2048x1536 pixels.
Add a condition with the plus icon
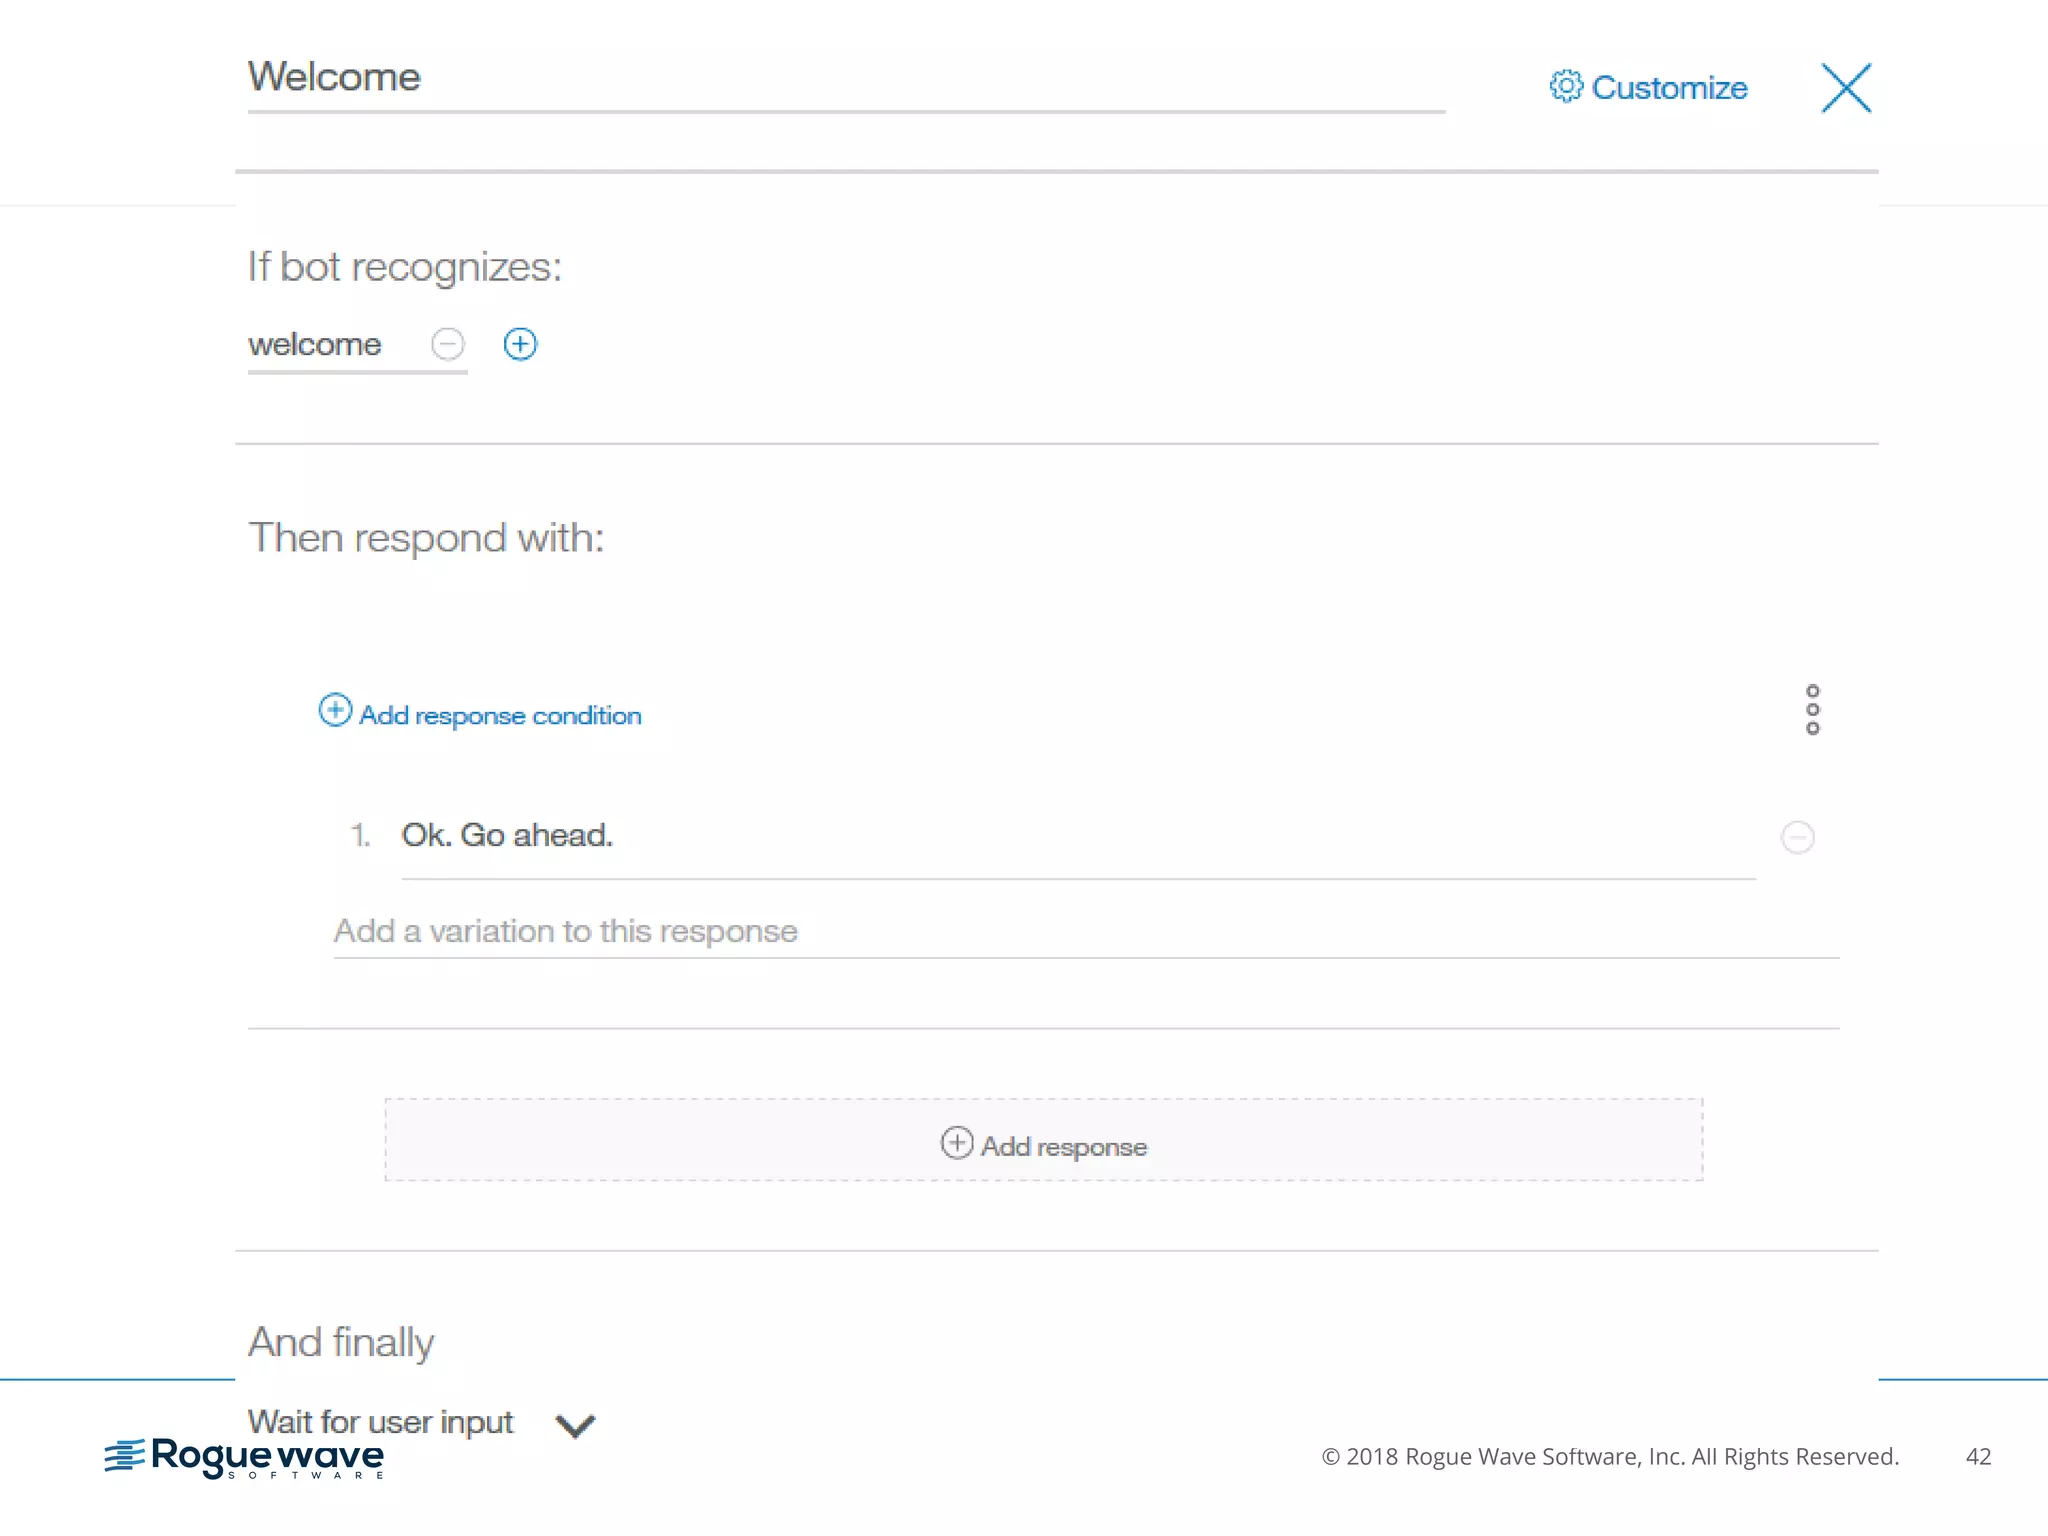[520, 344]
